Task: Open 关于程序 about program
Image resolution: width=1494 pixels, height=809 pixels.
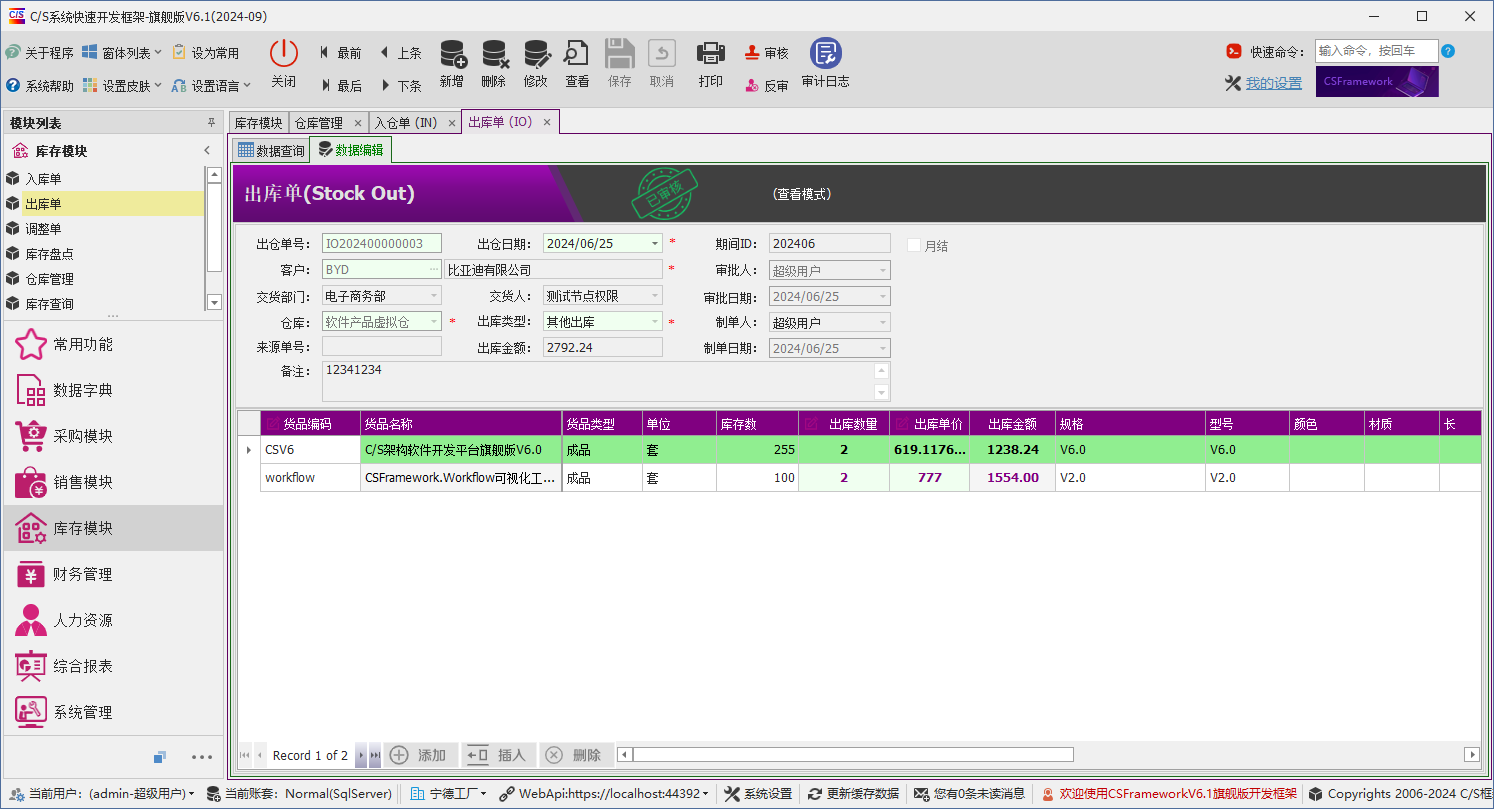Action: pos(39,53)
